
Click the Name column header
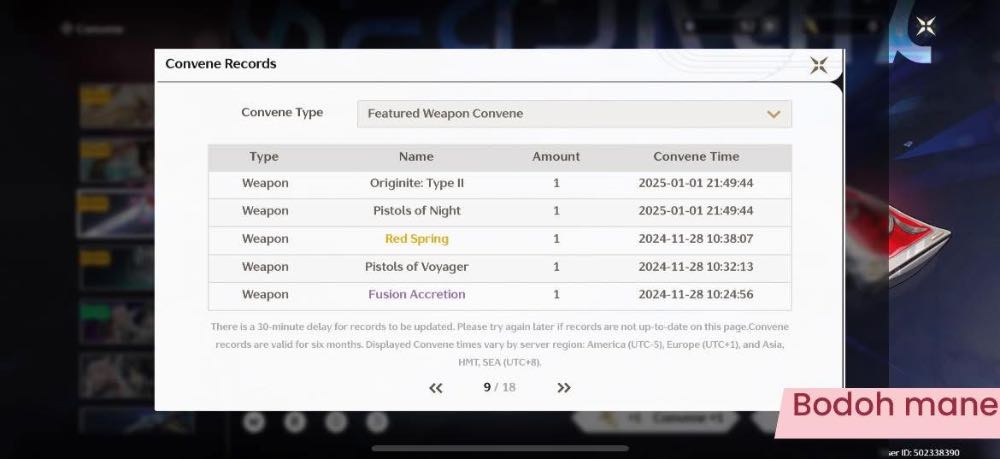[x=416, y=157]
